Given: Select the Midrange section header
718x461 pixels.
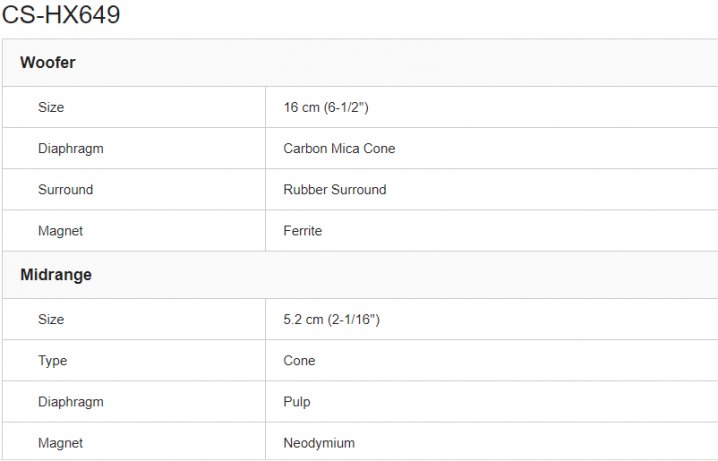Looking at the screenshot, I should point(56,275).
